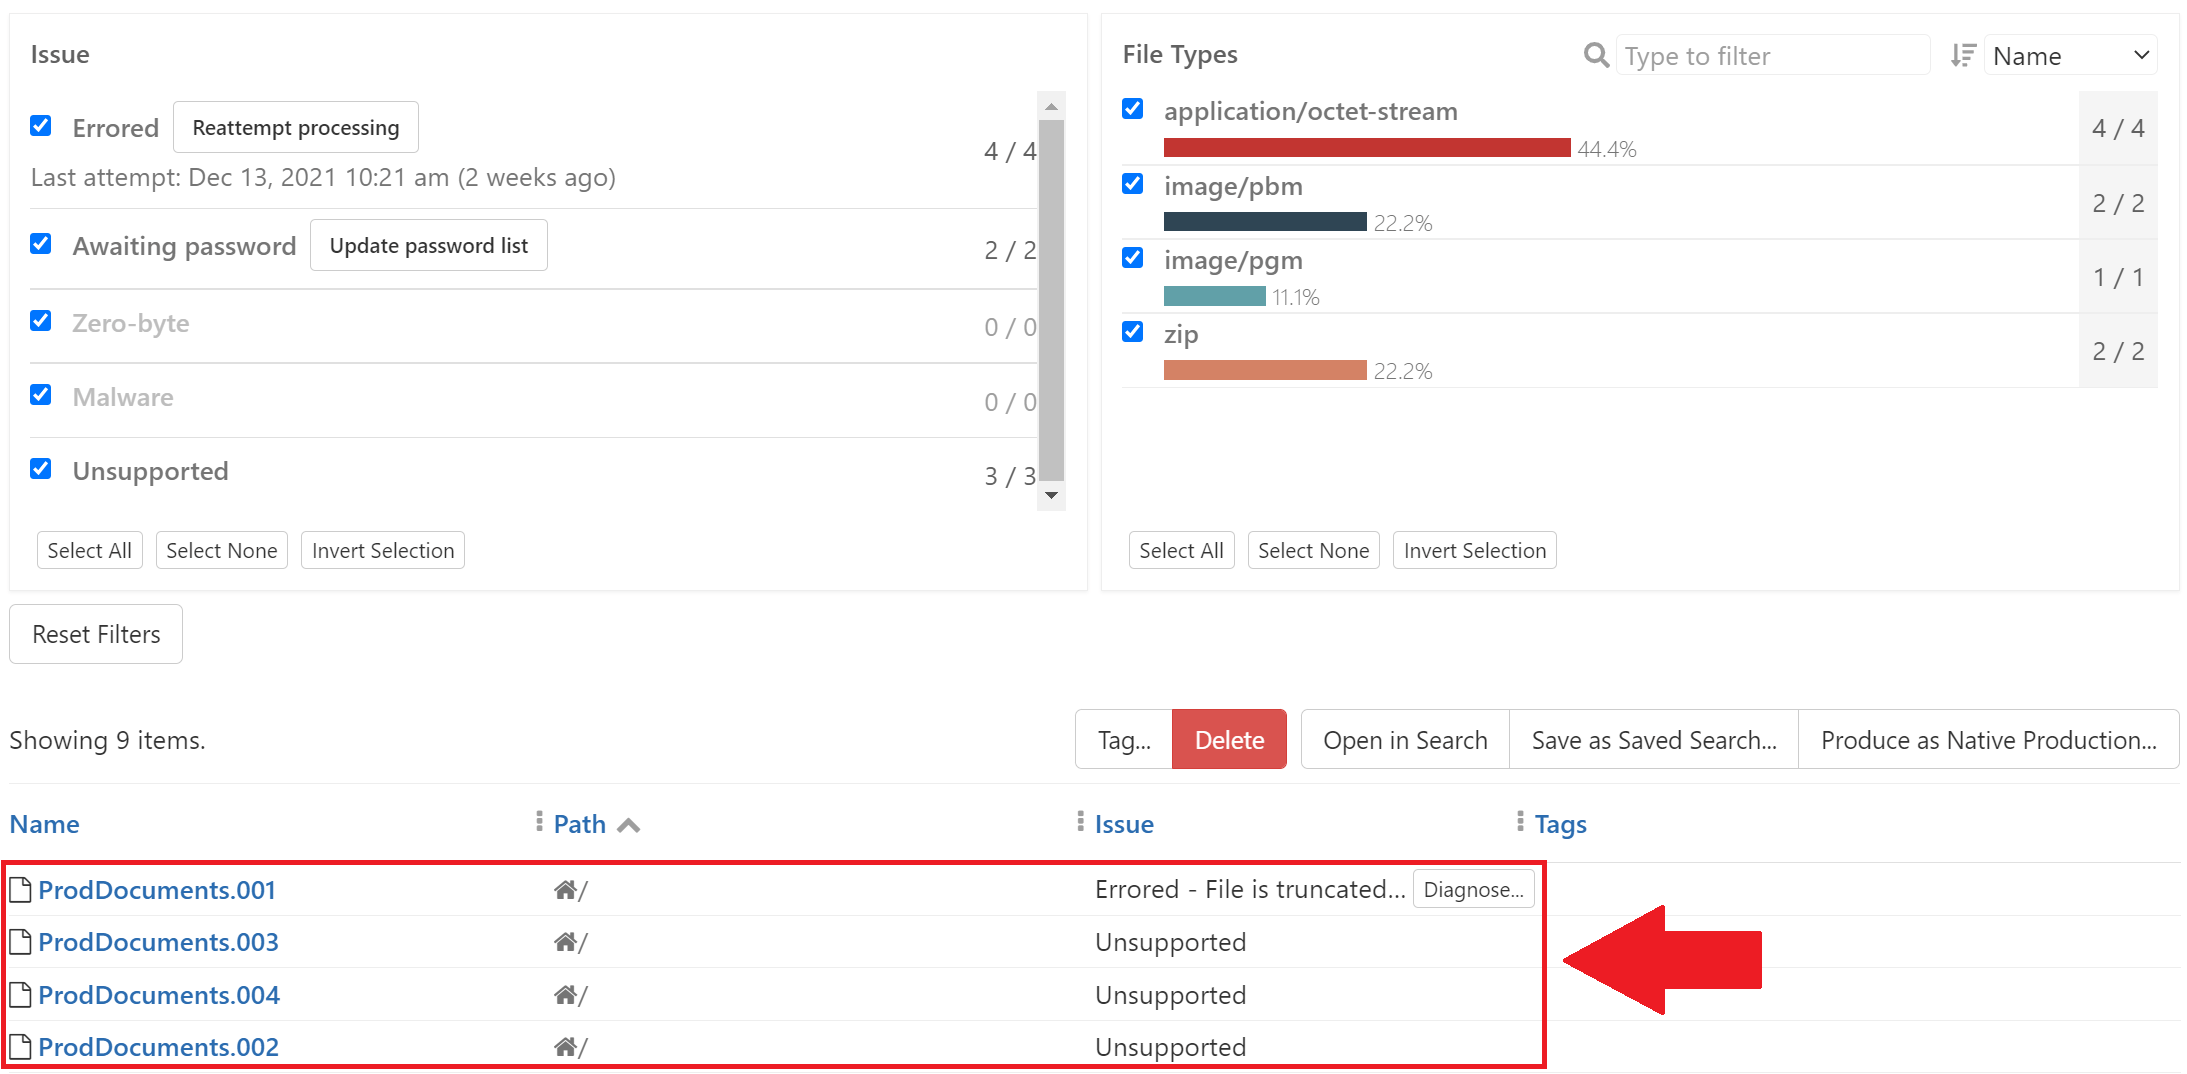Disable the Malware filter checkbox
Screen dimensions: 2187x1074
pyautogui.click(x=41, y=394)
